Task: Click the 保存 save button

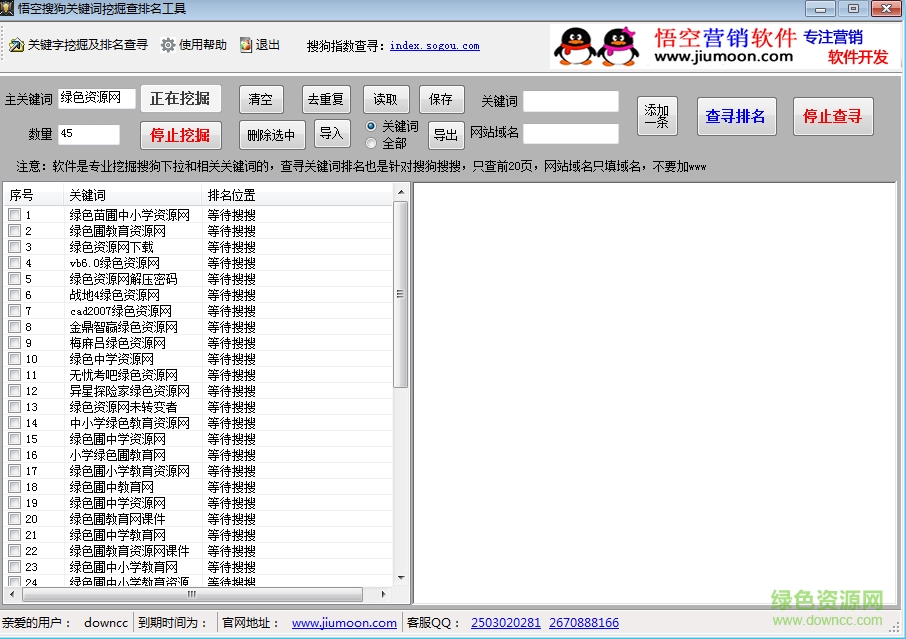Action: pyautogui.click(x=441, y=99)
